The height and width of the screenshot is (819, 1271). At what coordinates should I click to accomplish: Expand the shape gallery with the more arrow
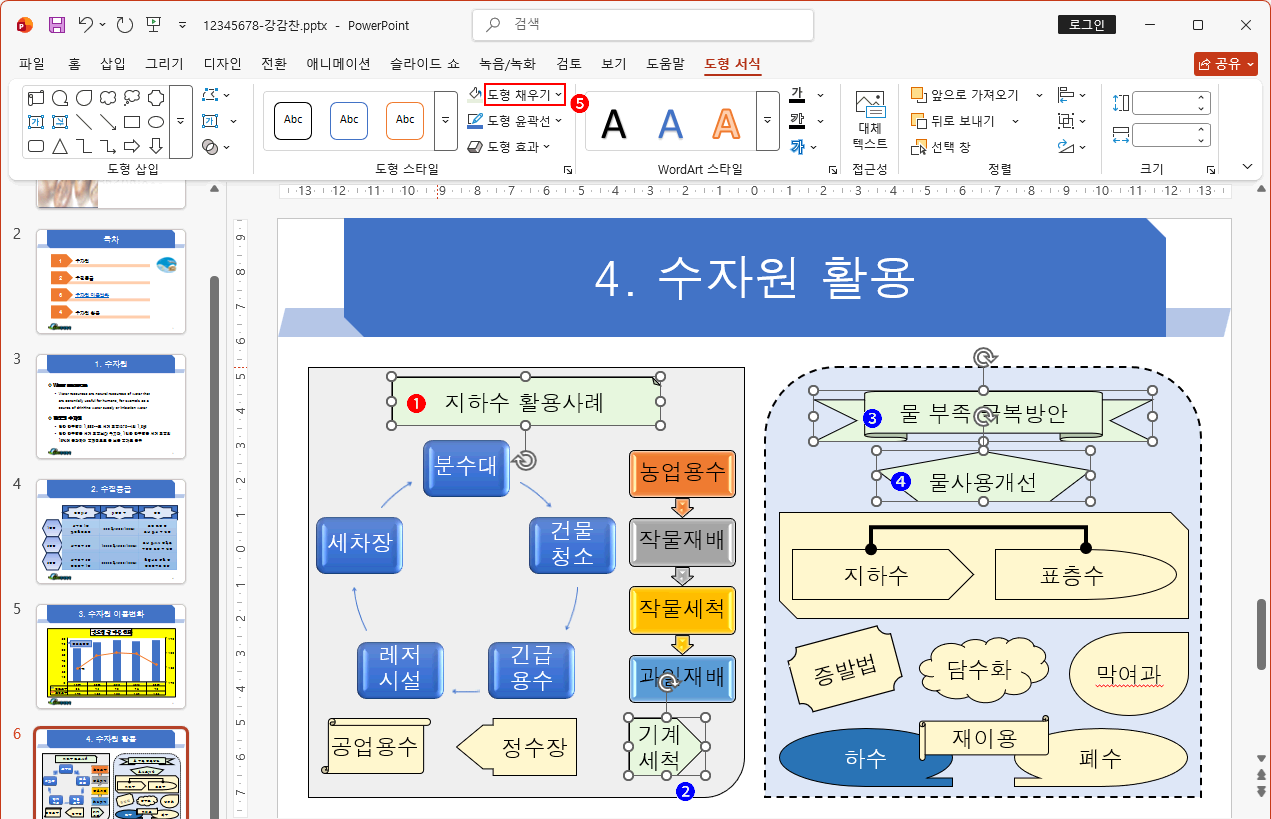click(x=180, y=120)
